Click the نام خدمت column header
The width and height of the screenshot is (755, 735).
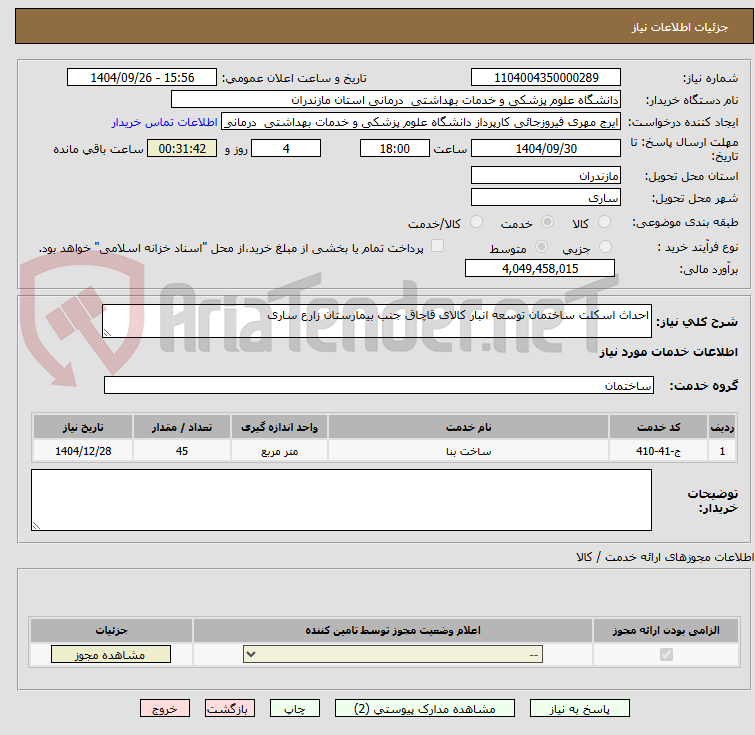(x=468, y=427)
